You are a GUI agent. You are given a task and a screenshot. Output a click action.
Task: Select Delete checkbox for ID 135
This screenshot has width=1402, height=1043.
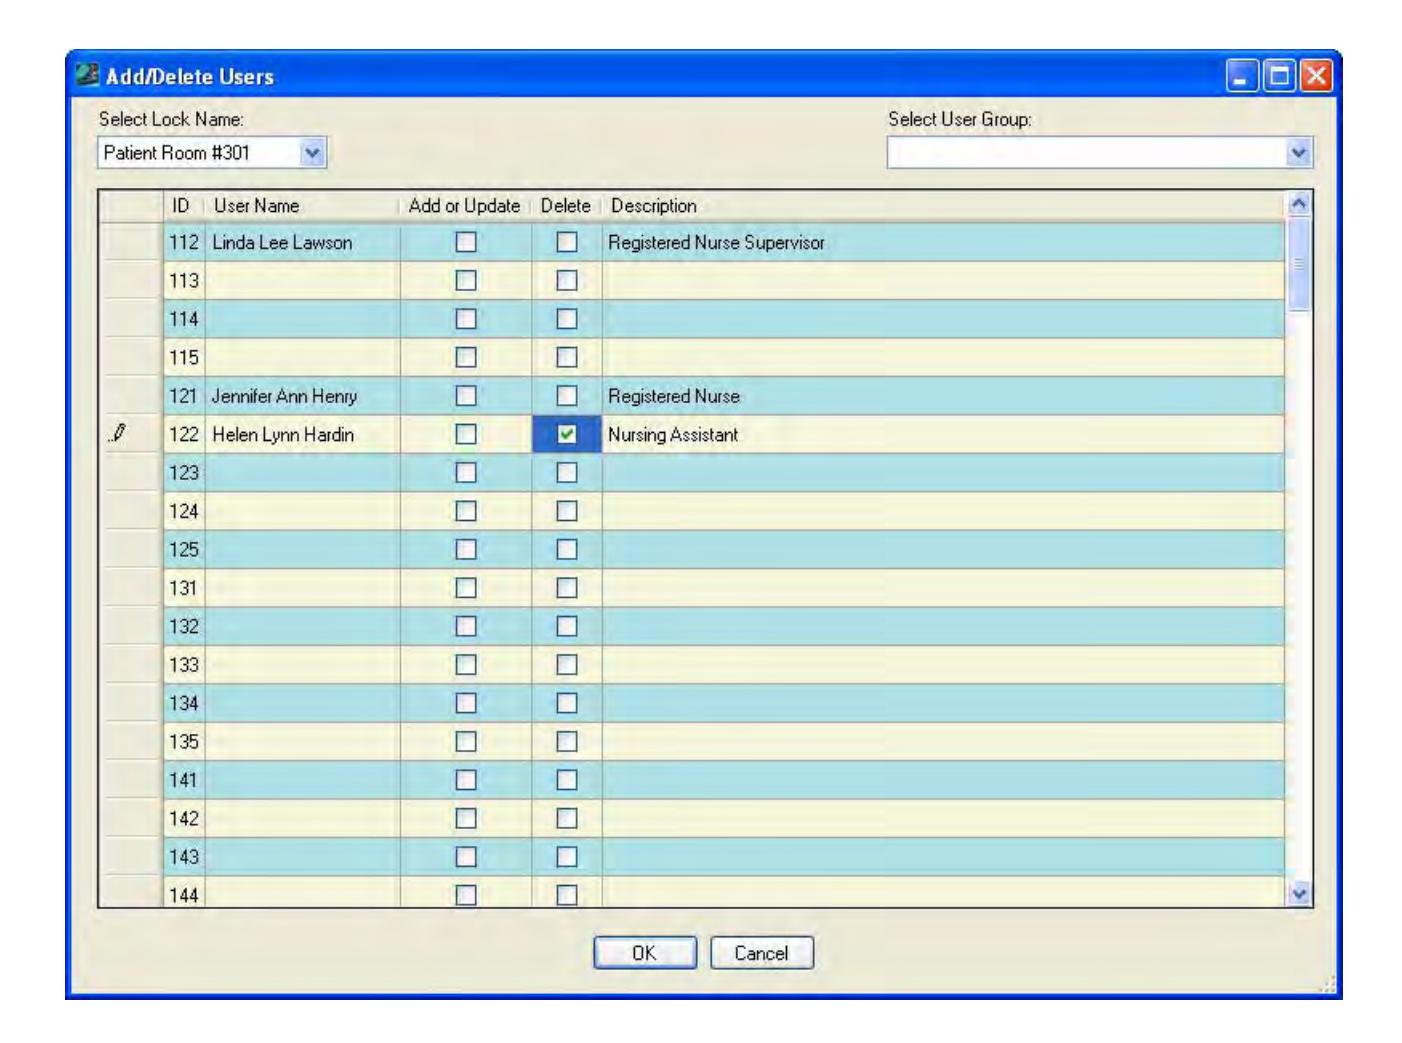click(x=567, y=741)
